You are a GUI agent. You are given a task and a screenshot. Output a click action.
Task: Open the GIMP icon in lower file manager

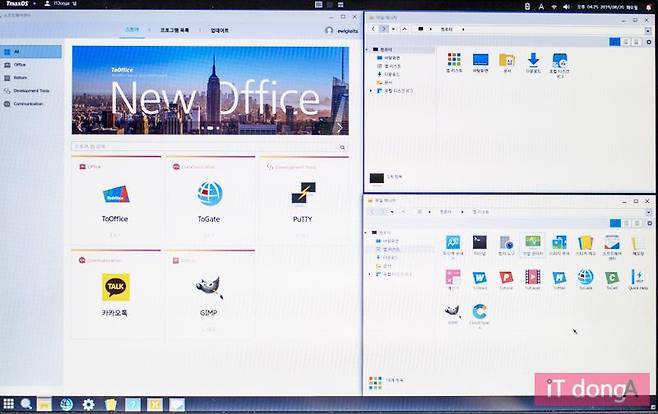tap(452, 314)
